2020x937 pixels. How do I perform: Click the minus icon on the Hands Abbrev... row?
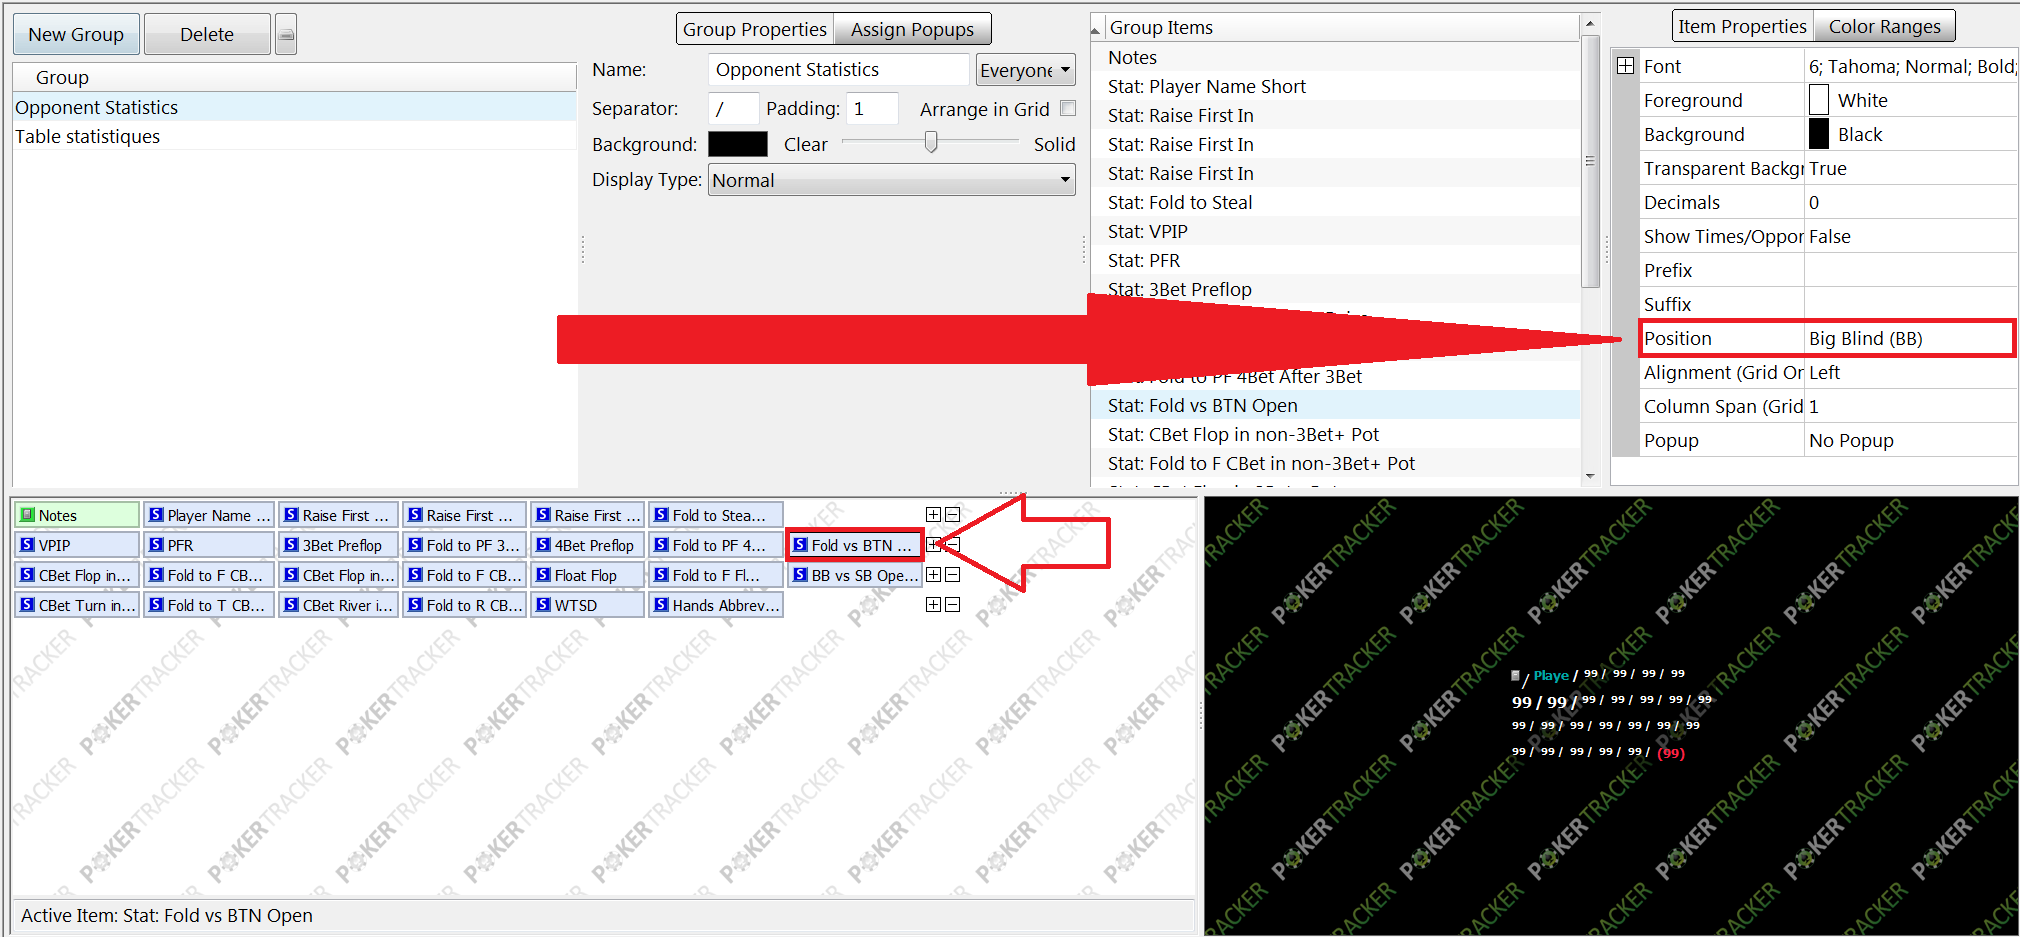[x=952, y=604]
